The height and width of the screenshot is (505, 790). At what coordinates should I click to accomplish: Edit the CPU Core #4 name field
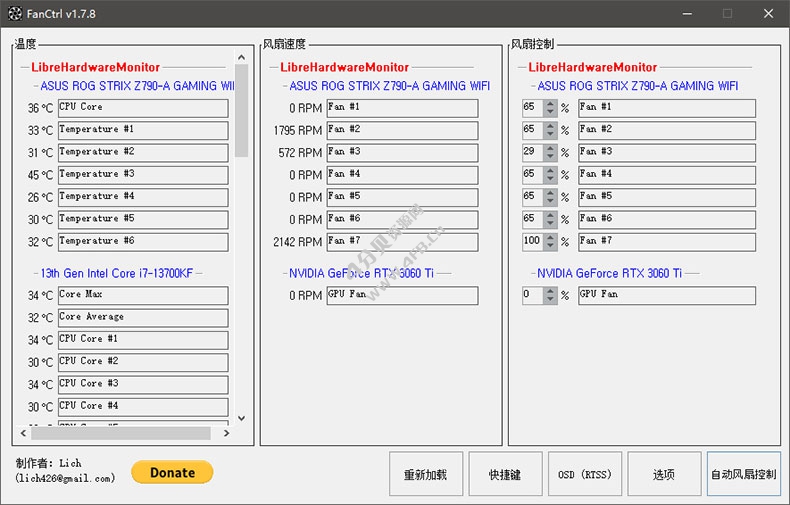click(143, 407)
